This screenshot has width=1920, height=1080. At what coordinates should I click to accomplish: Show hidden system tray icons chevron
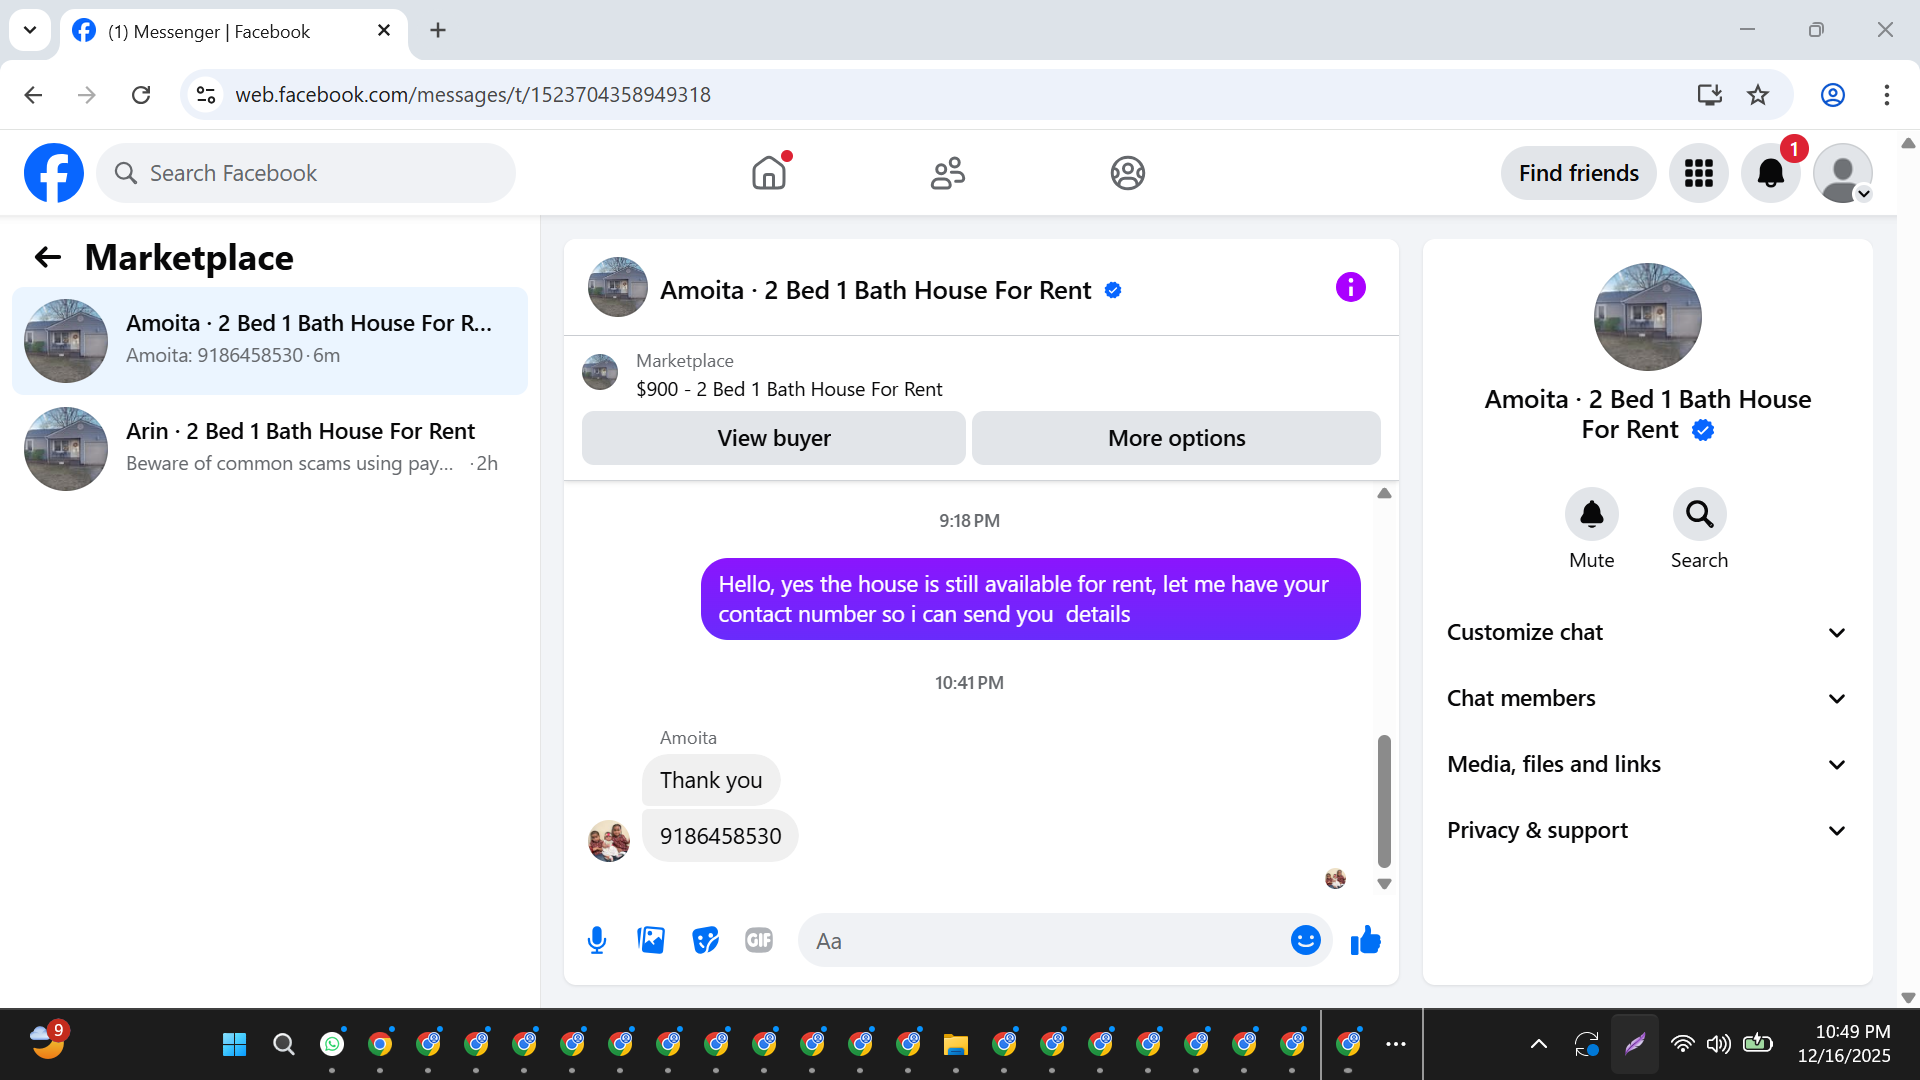click(x=1538, y=1044)
